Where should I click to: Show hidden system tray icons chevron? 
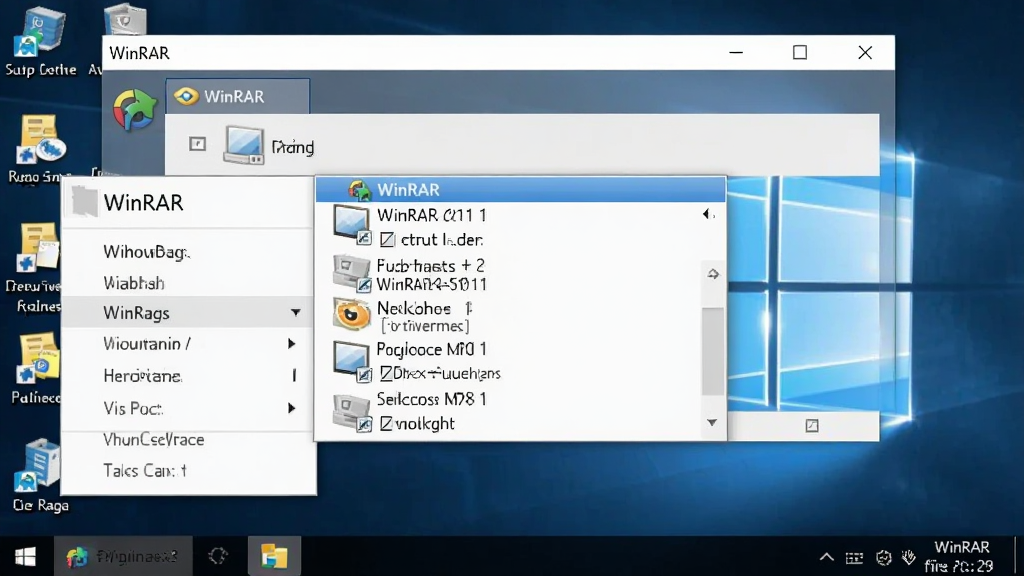[827, 557]
